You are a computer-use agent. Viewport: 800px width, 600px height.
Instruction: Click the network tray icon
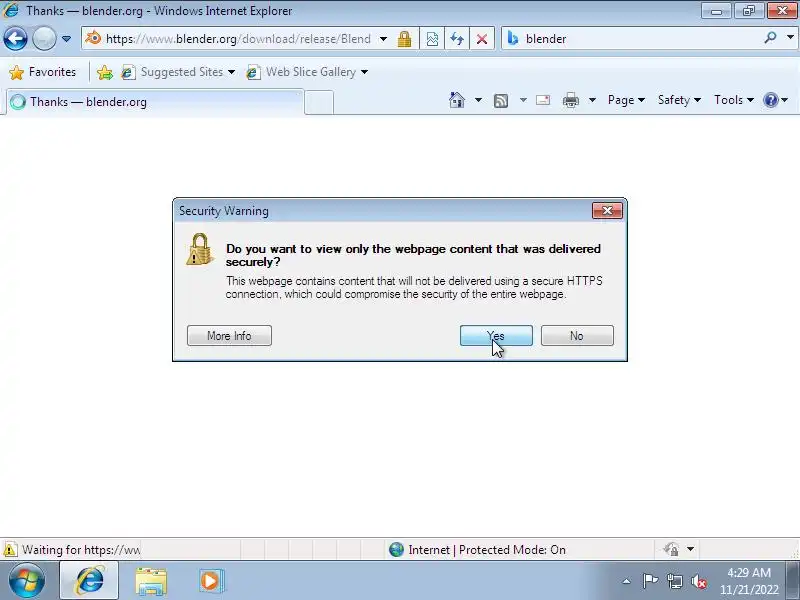[x=674, y=581]
